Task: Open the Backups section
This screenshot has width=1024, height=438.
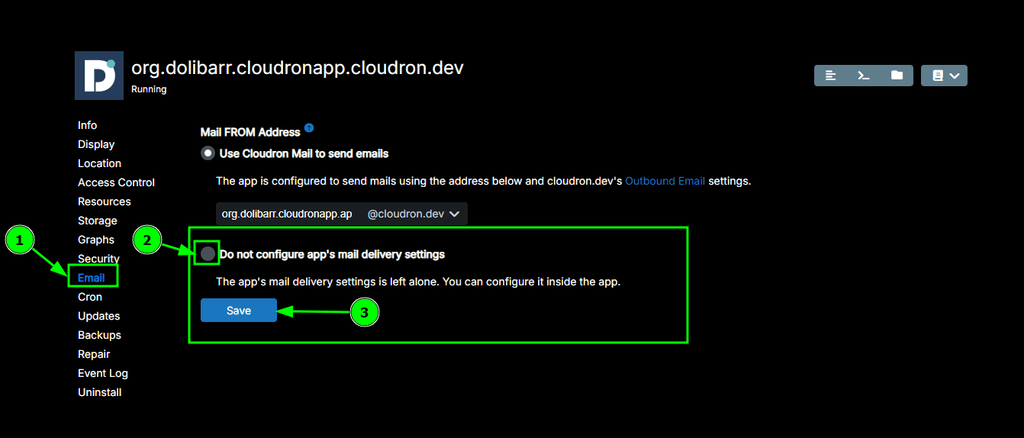Action: [x=99, y=335]
